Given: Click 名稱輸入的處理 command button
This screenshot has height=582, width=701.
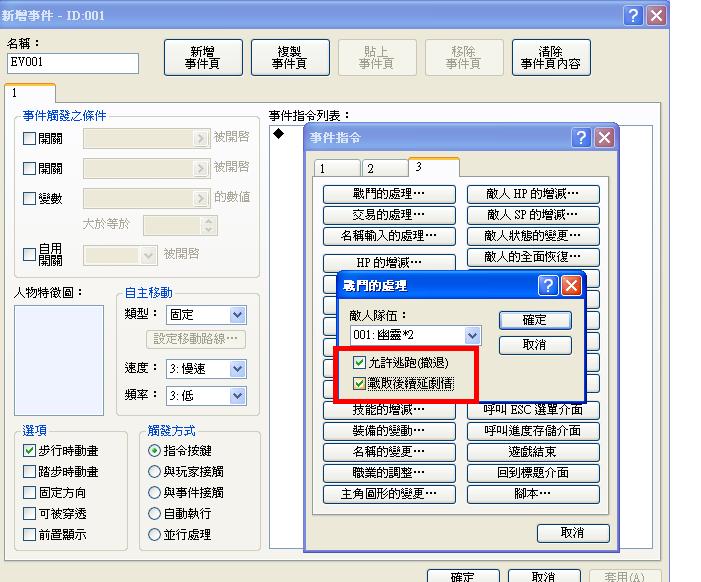Looking at the screenshot, I should [389, 236].
